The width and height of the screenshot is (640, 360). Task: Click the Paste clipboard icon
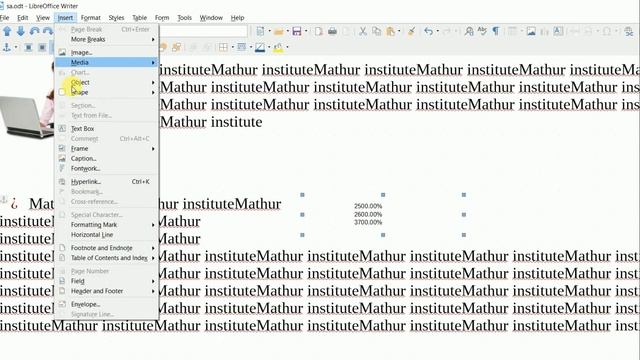coord(391,31)
